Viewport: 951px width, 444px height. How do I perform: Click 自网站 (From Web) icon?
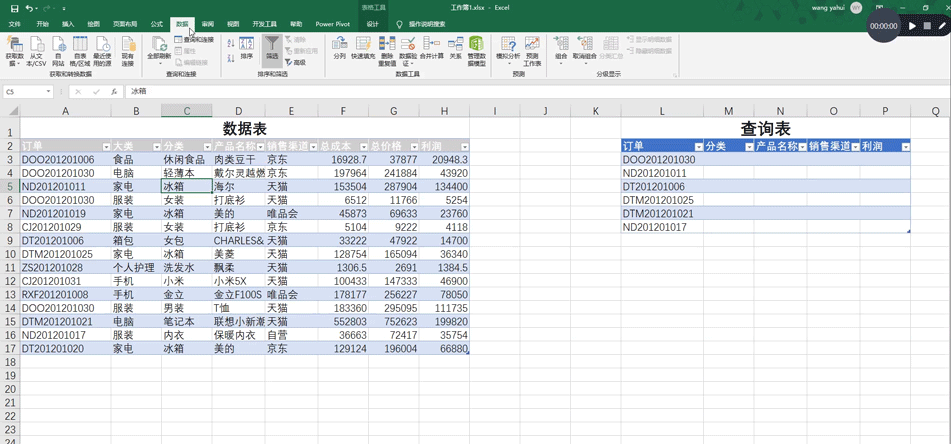pos(58,51)
